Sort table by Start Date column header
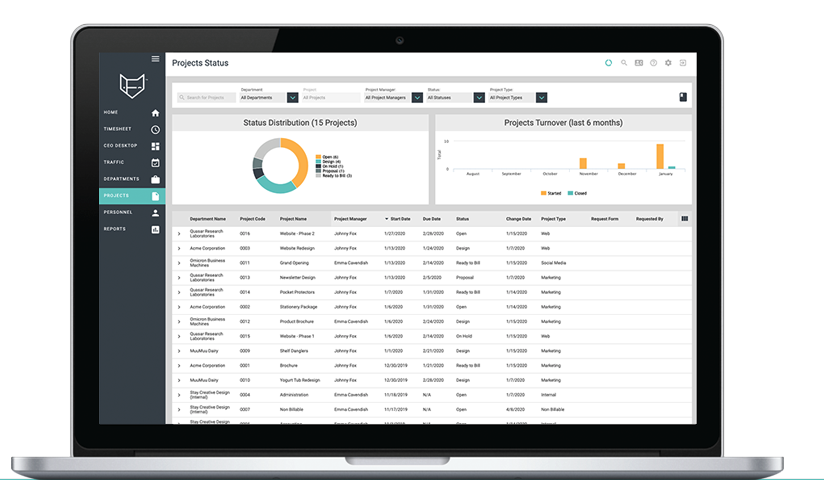Viewport: 824px width, 480px height. pos(400,218)
